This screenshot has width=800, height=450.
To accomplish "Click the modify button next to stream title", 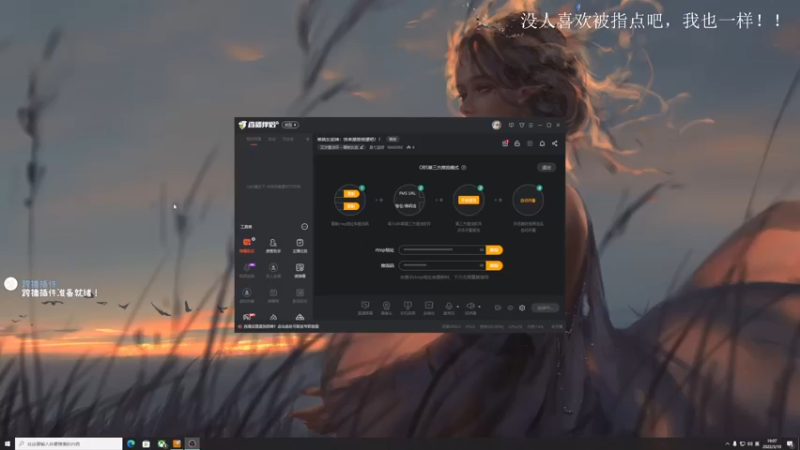I will 392,139.
